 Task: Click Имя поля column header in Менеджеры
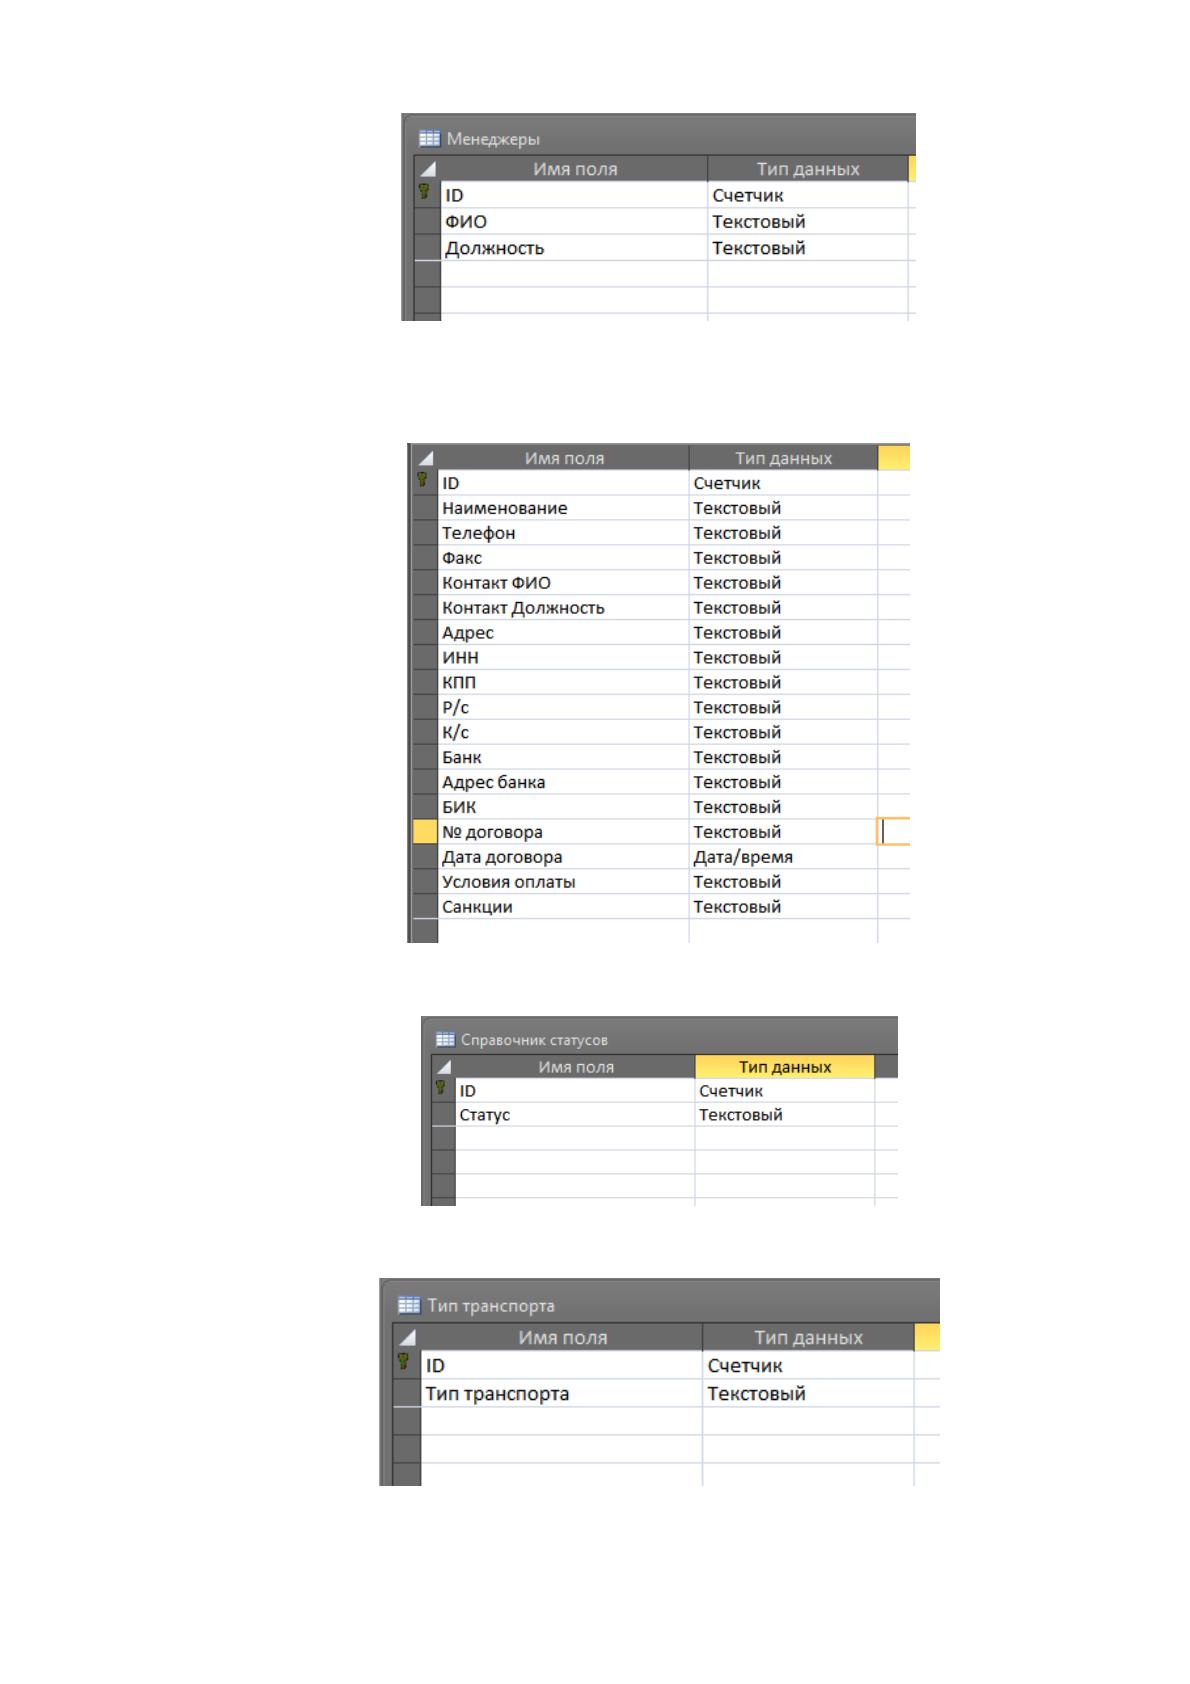[574, 169]
